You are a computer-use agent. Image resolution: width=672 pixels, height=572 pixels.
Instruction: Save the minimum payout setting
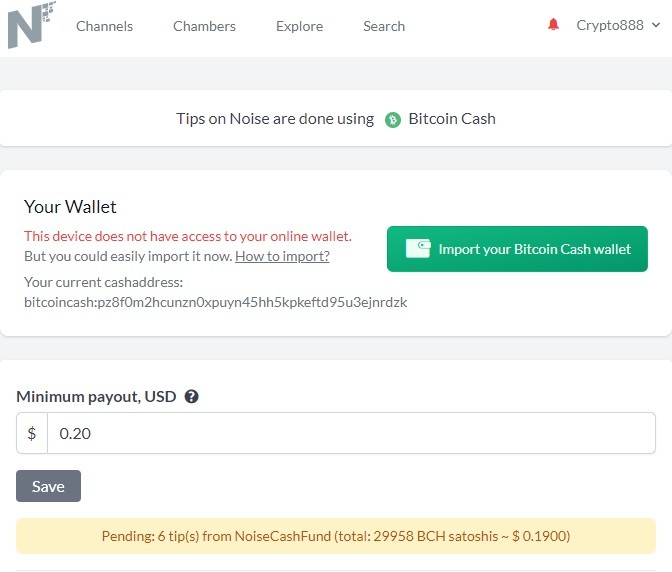(x=48, y=486)
